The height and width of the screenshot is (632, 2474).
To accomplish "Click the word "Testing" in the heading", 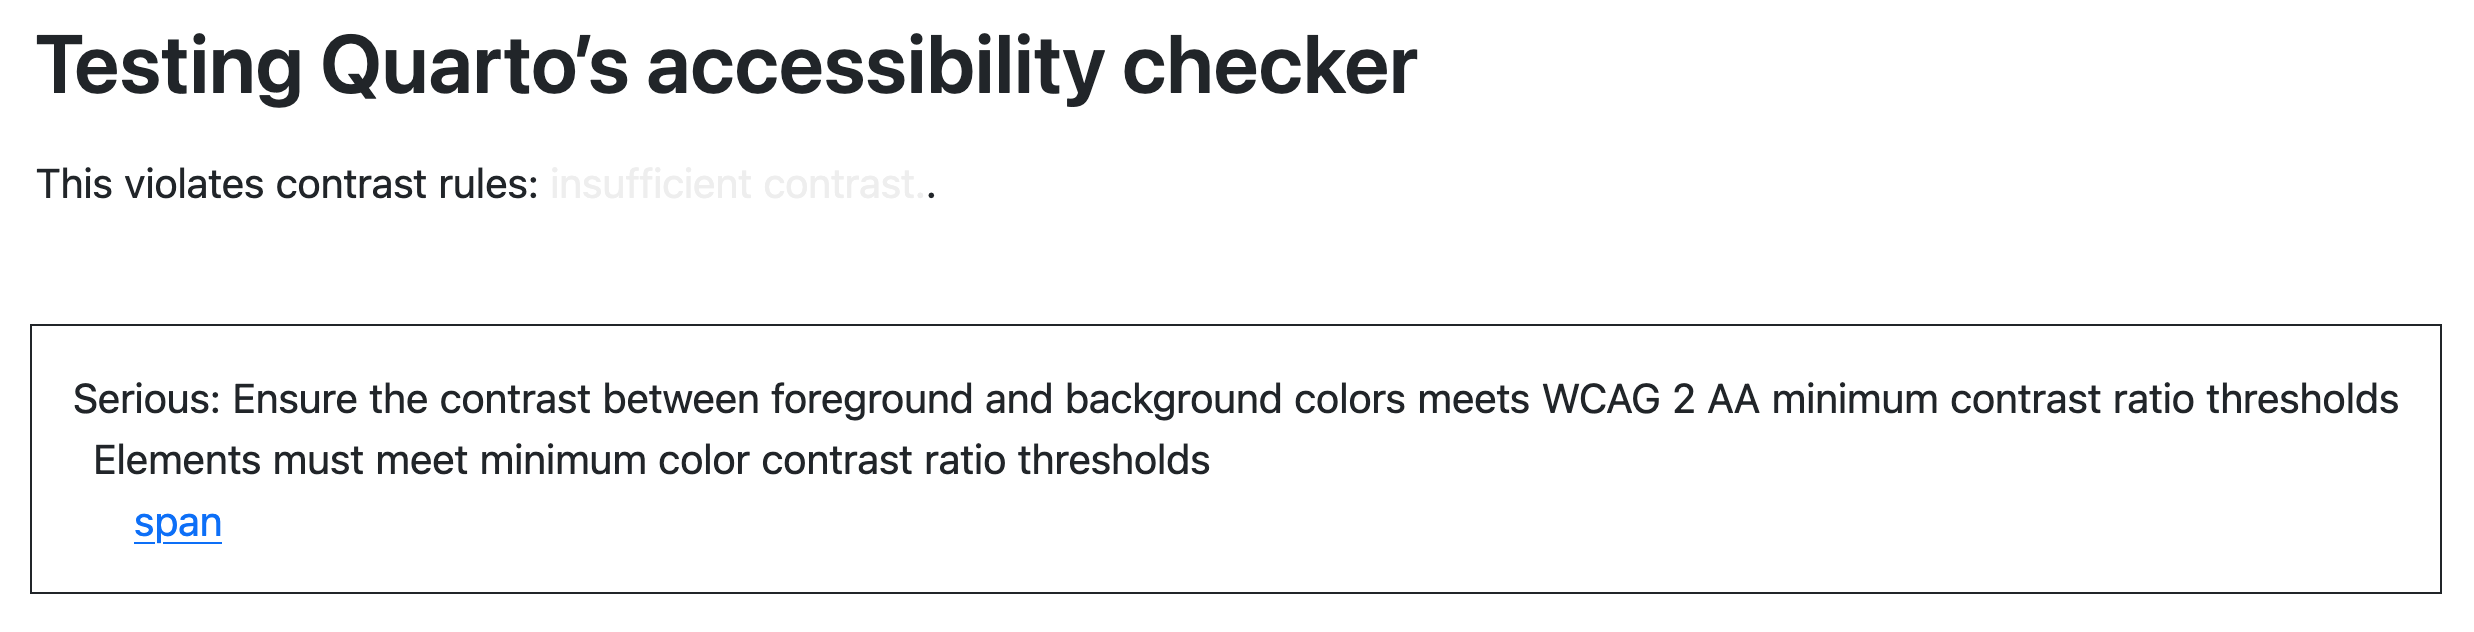I will tap(169, 66).
